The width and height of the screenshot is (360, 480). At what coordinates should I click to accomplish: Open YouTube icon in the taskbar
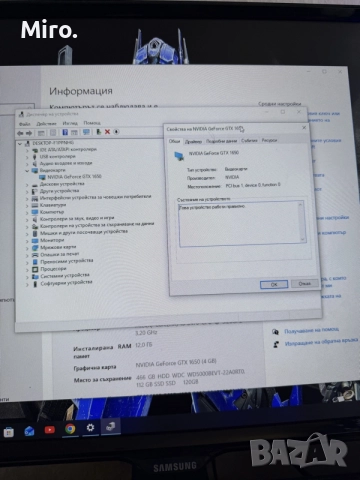50,430
